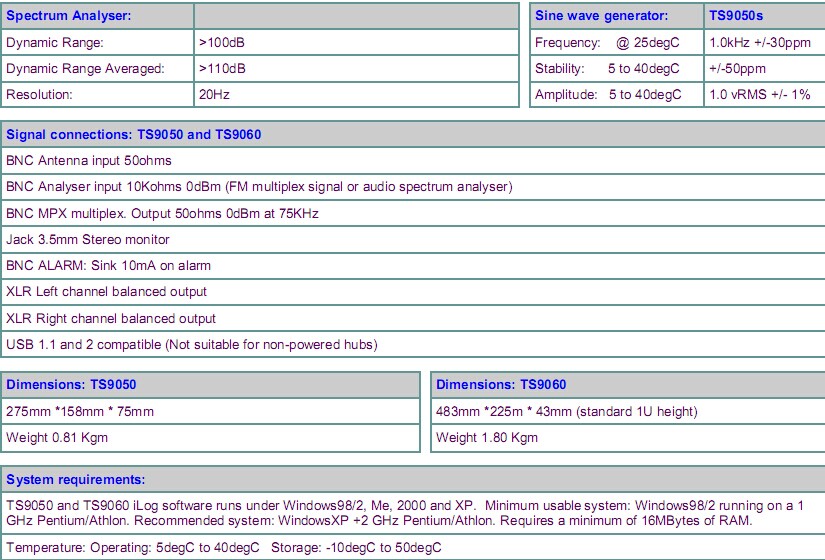825x560 pixels.
Task: Click the BNC Analyser input 10Kohms row
Action: [259, 187]
